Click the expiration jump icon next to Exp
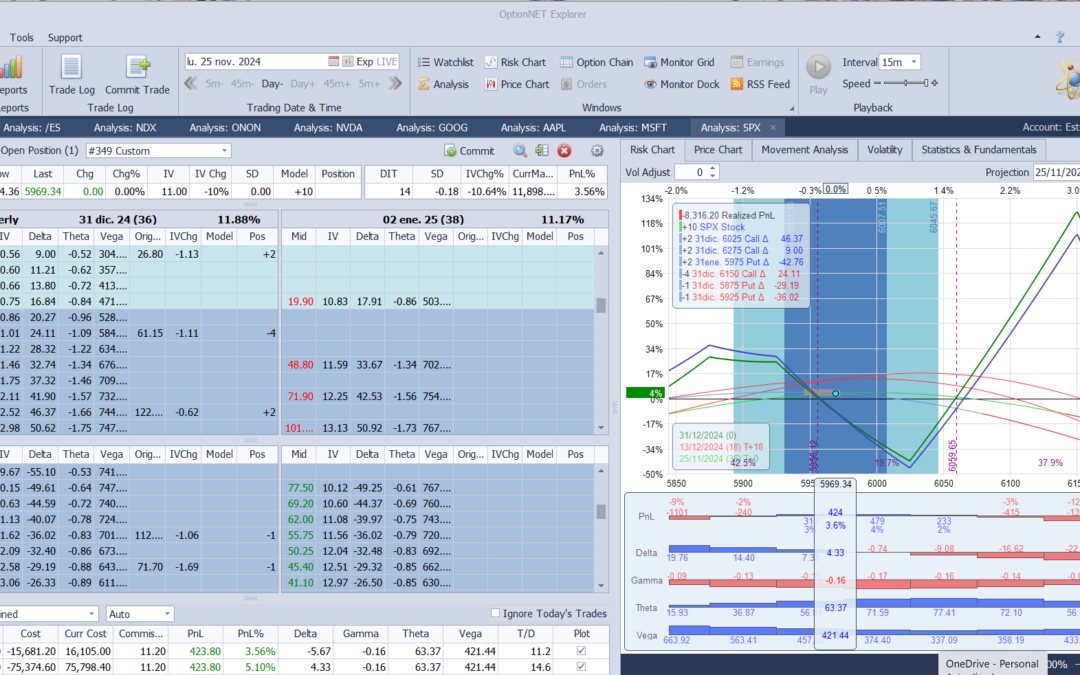The image size is (1080, 675). [348, 61]
